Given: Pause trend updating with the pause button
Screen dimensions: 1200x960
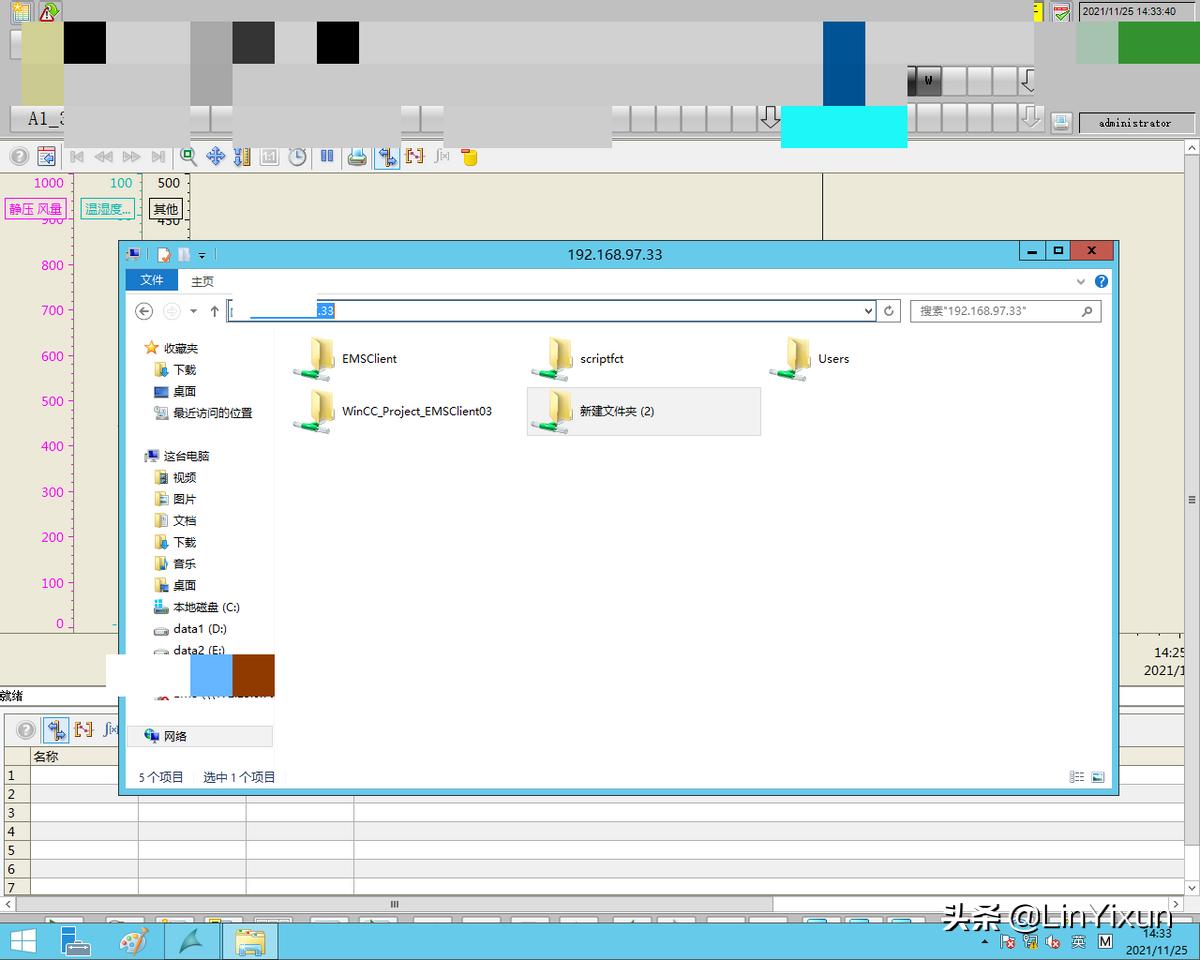Looking at the screenshot, I should [327, 157].
